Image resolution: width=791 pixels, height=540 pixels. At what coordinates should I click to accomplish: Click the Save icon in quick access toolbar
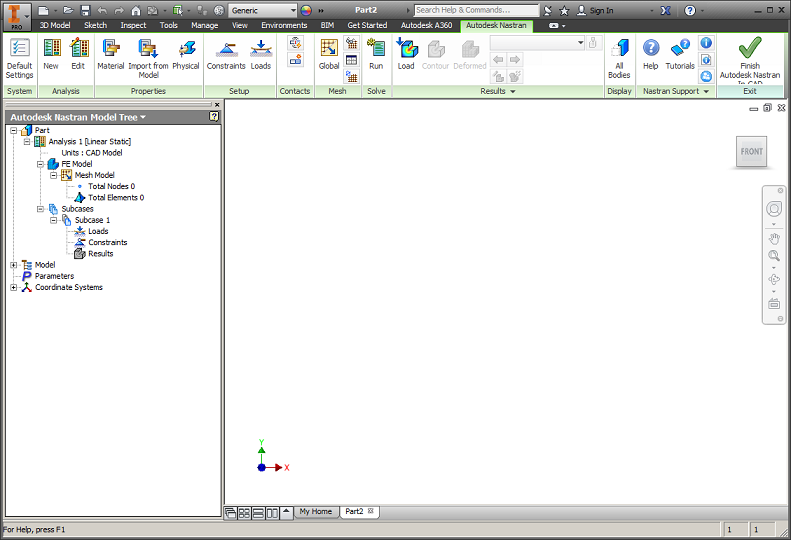pos(85,10)
